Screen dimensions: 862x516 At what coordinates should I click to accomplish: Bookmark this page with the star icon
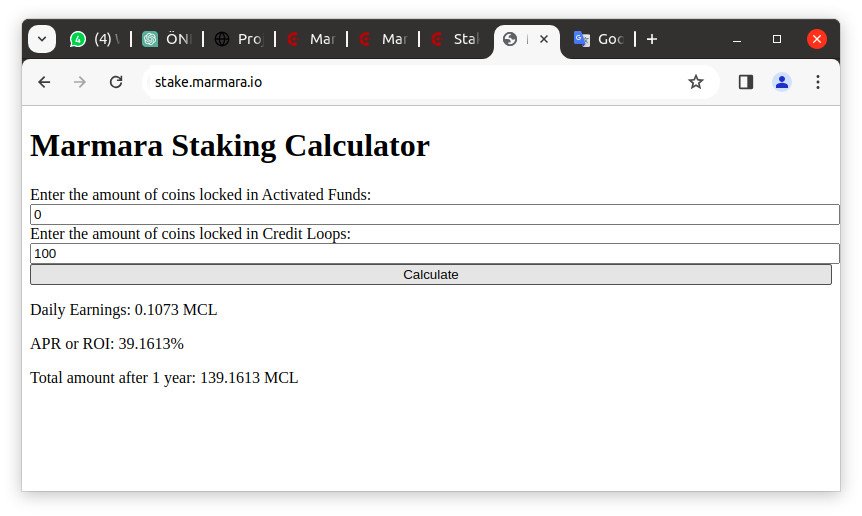coord(696,82)
